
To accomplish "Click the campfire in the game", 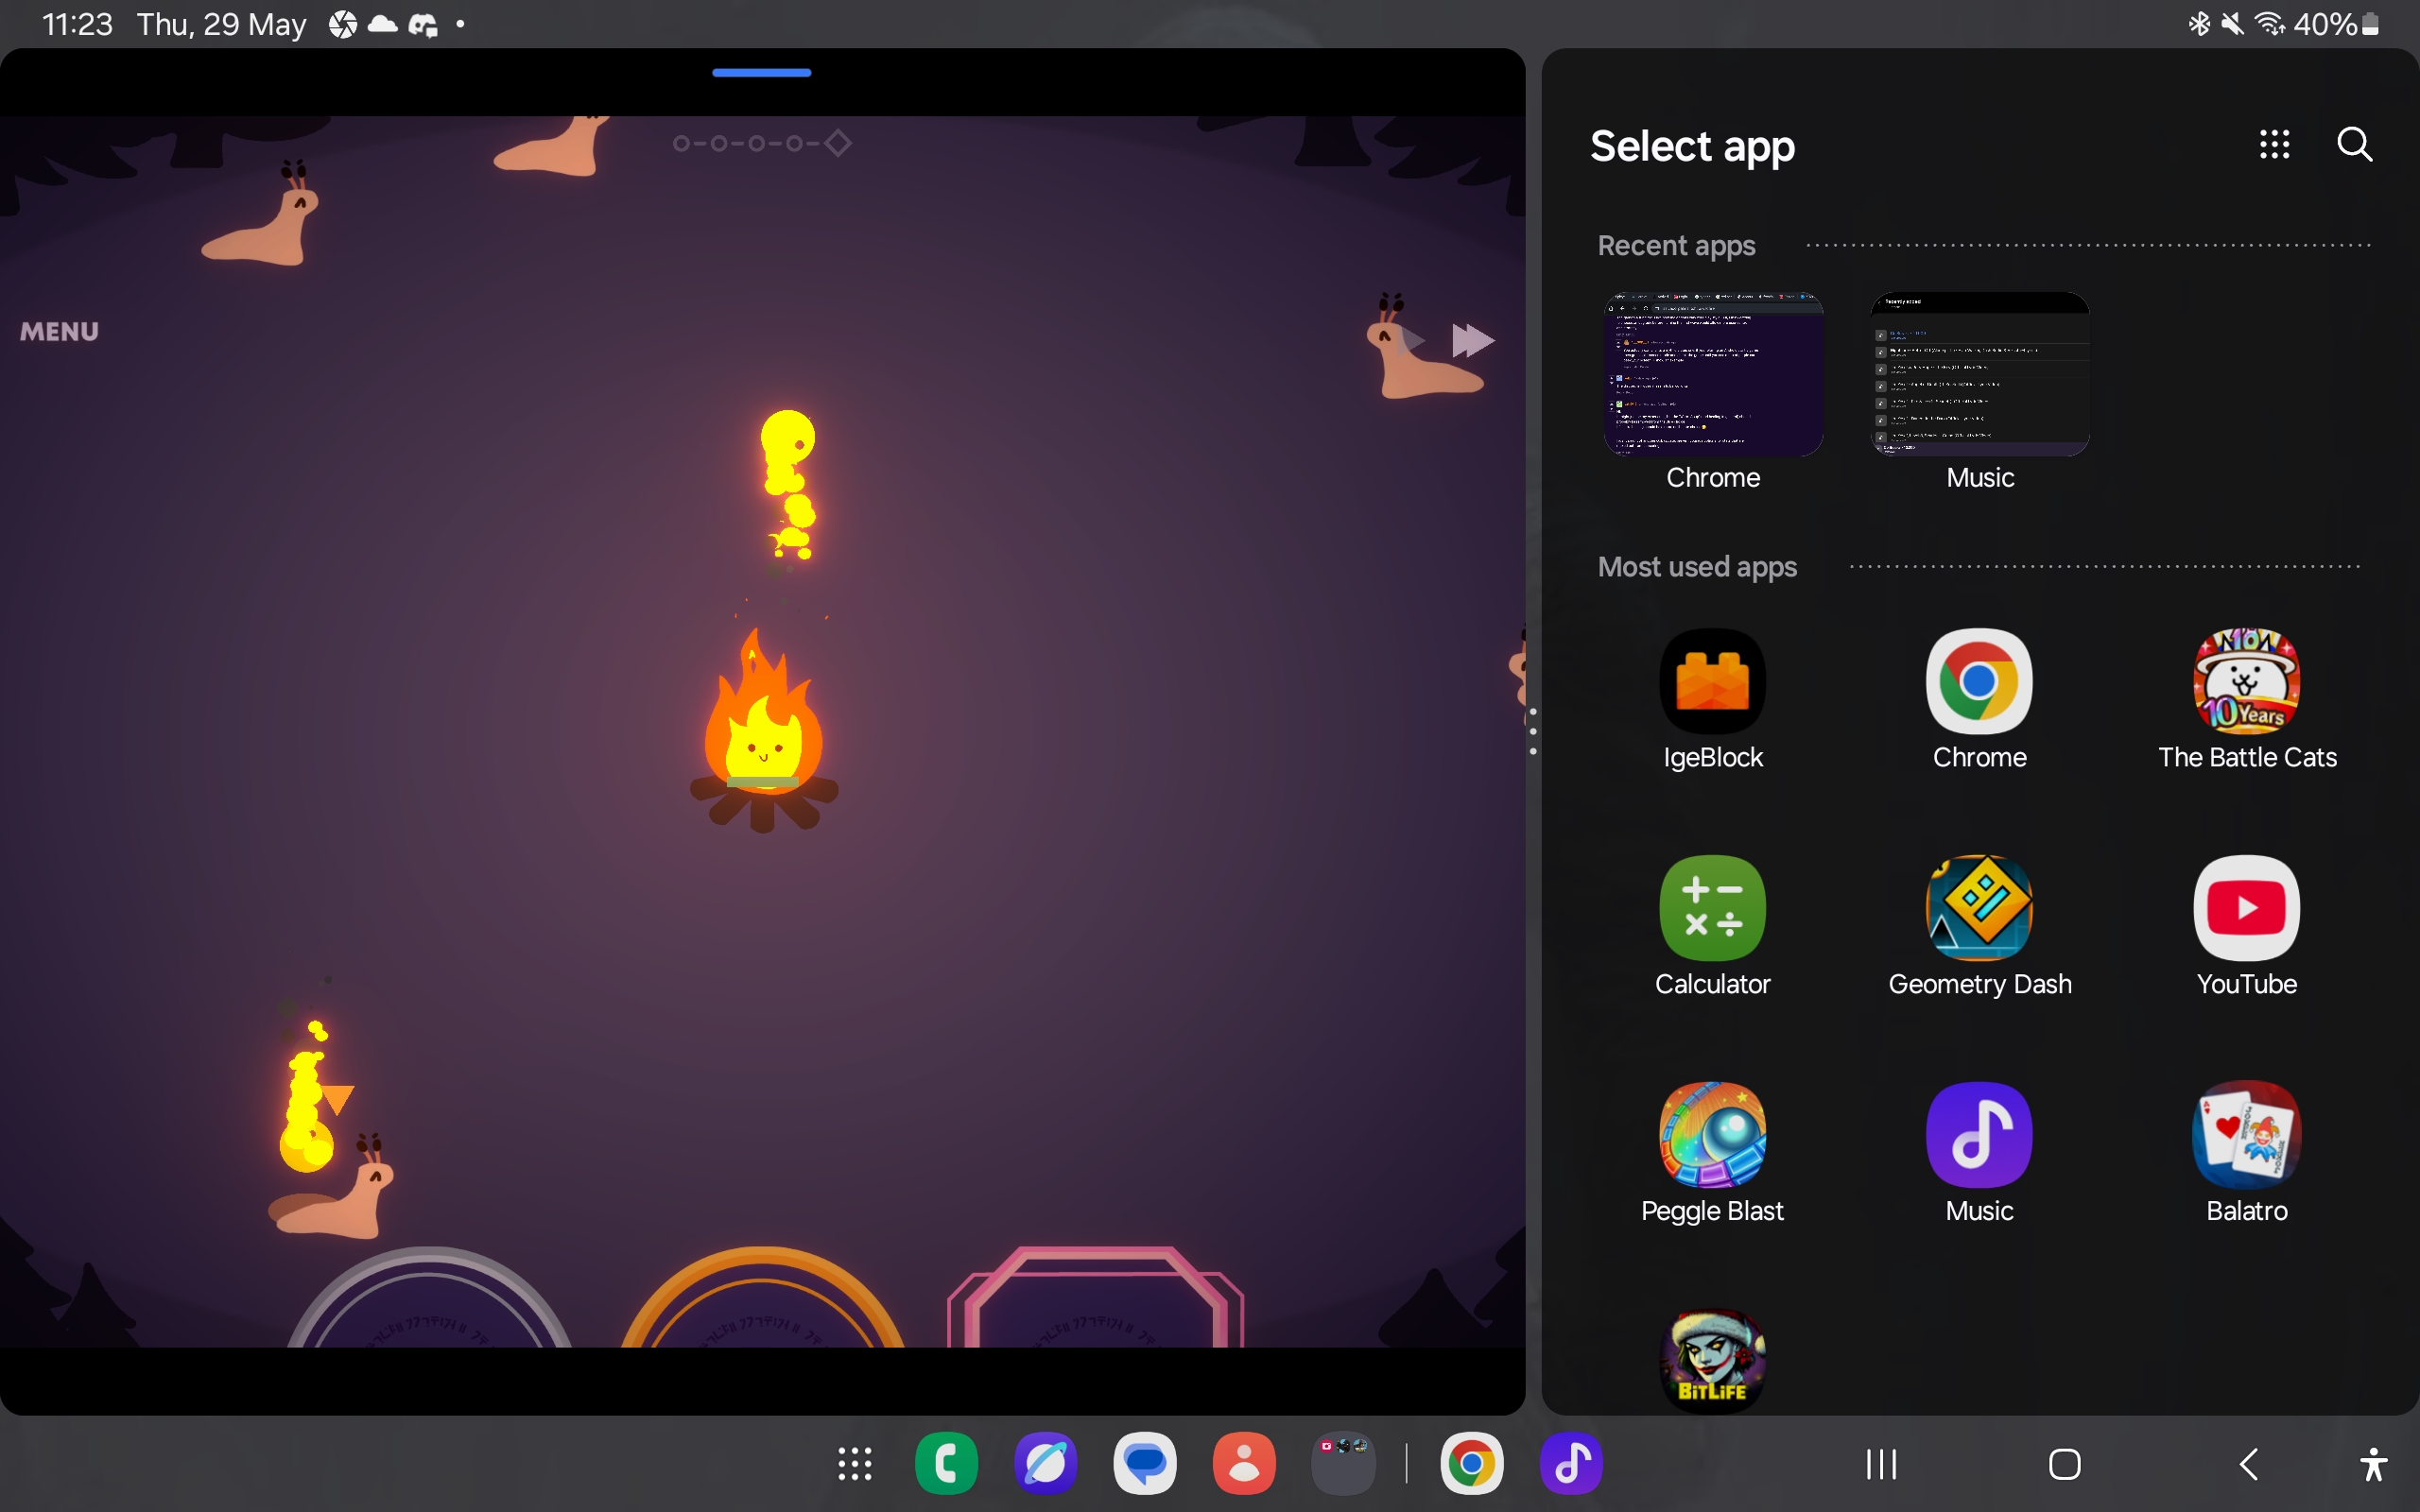I will pyautogui.click(x=763, y=732).
